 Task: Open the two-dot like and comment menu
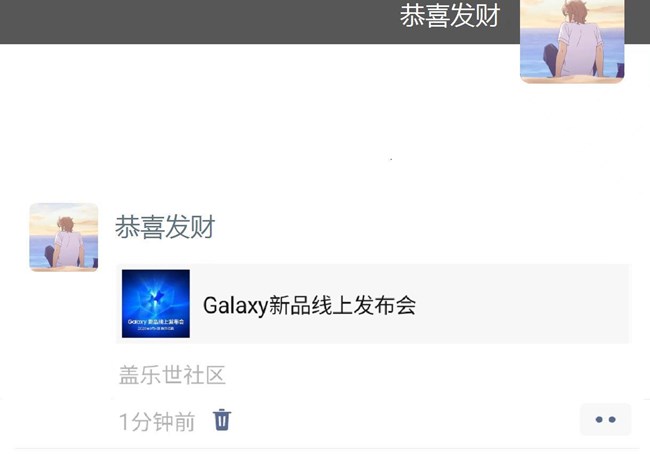[x=605, y=419]
